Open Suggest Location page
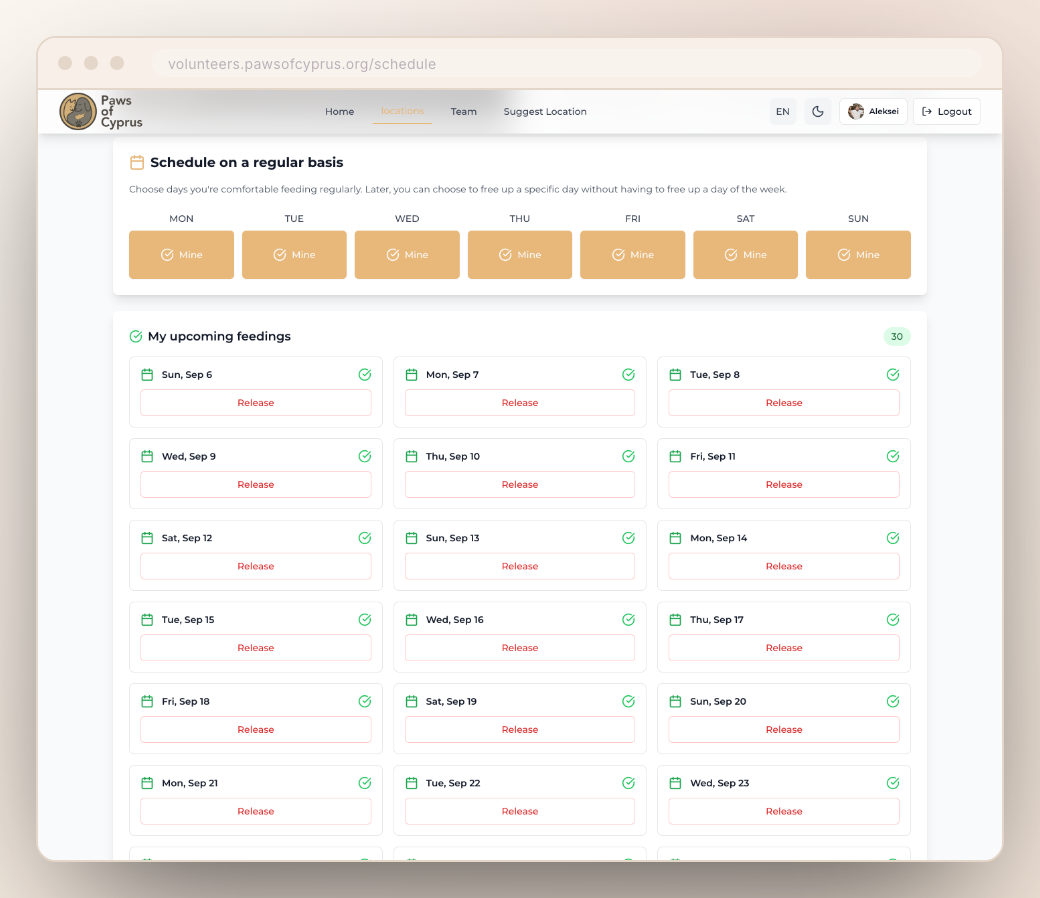The width and height of the screenshot is (1040, 898). [x=545, y=111]
